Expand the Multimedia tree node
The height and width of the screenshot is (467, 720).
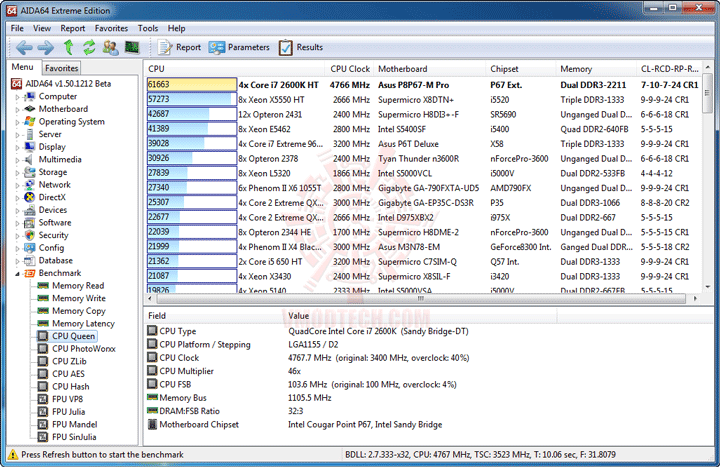(x=17, y=160)
